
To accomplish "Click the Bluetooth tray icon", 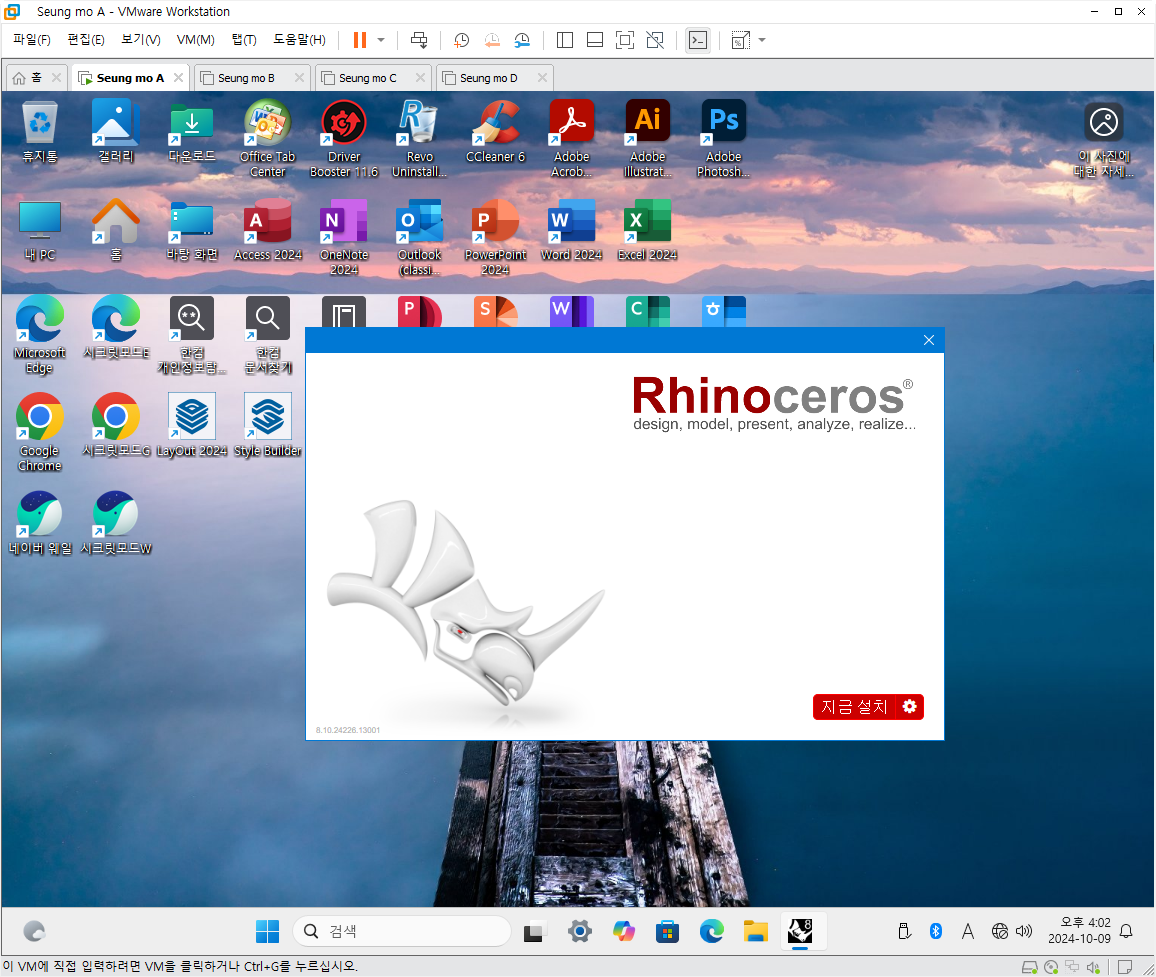I will (936, 931).
